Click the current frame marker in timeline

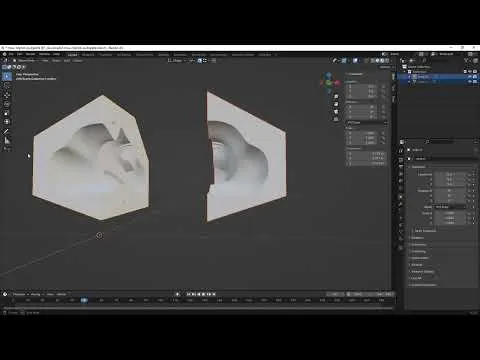click(x=84, y=300)
